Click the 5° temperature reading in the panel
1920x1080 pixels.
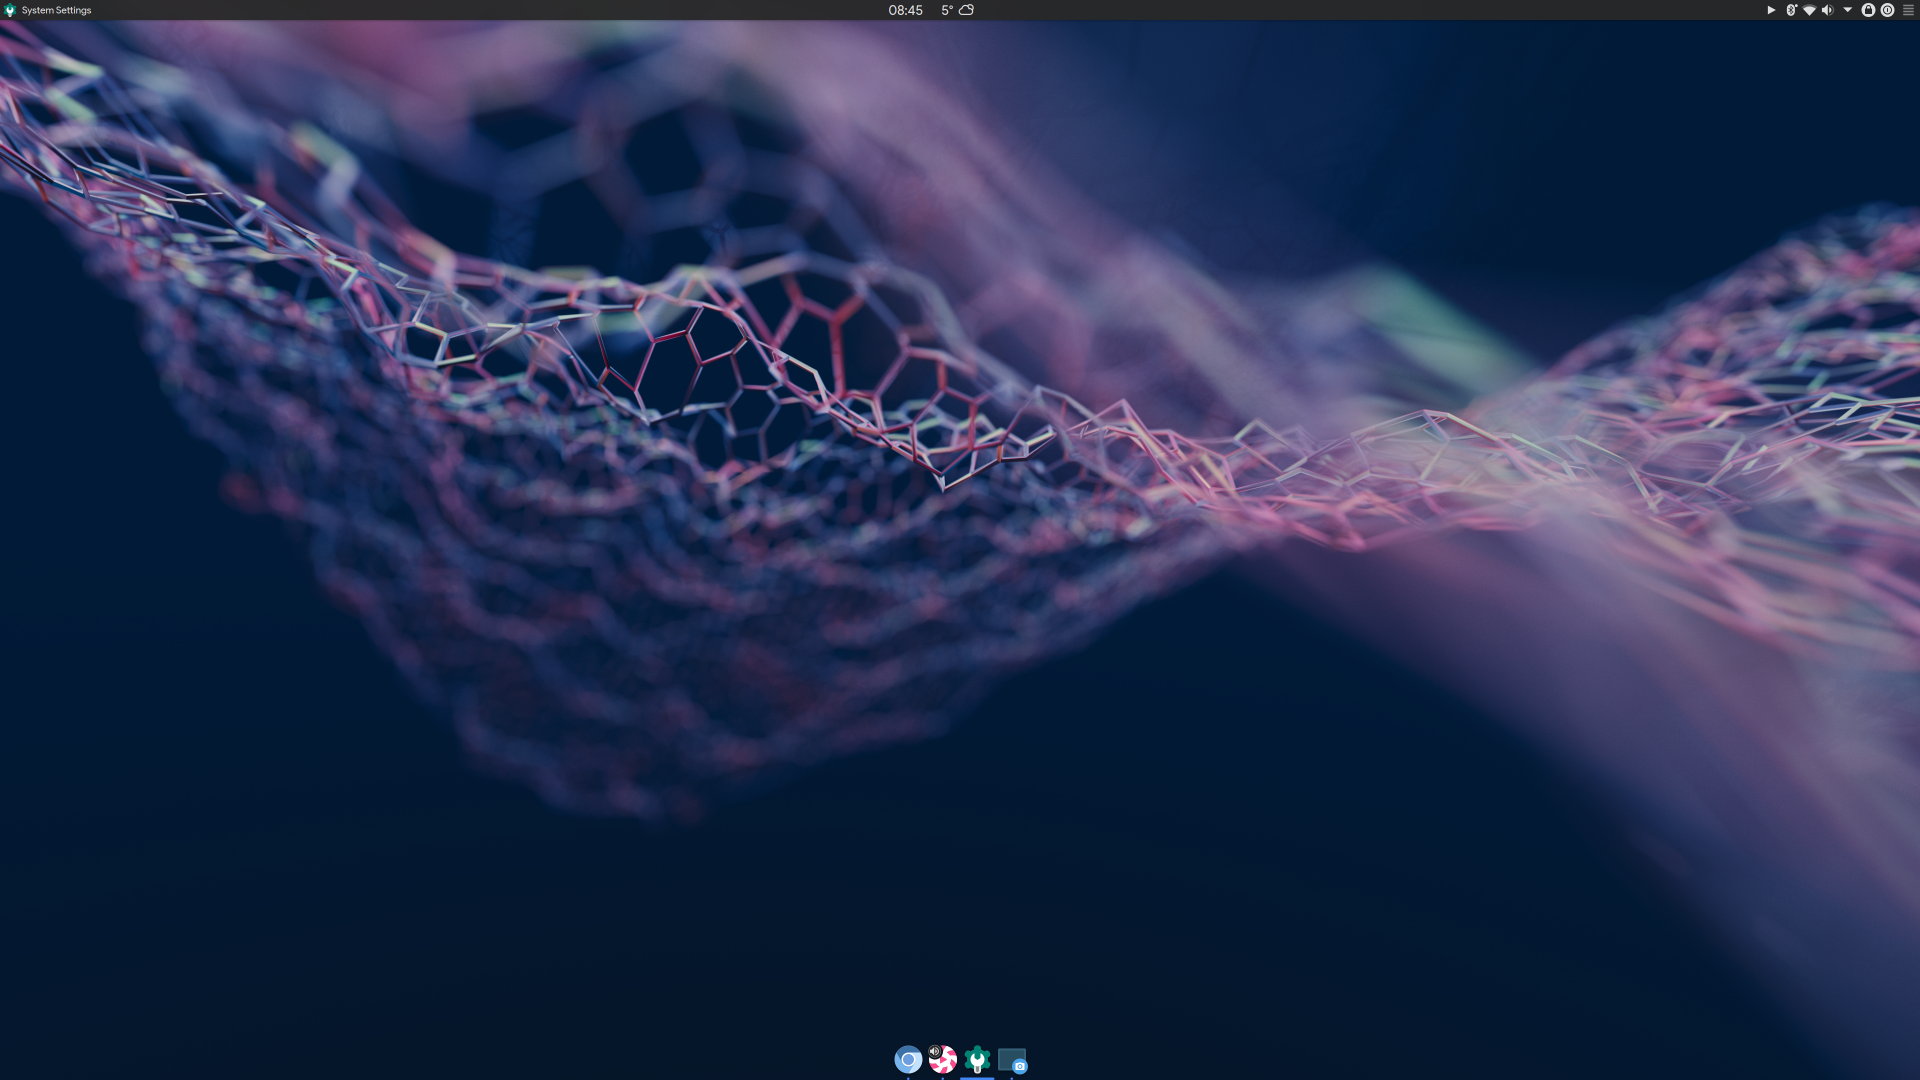coord(944,10)
